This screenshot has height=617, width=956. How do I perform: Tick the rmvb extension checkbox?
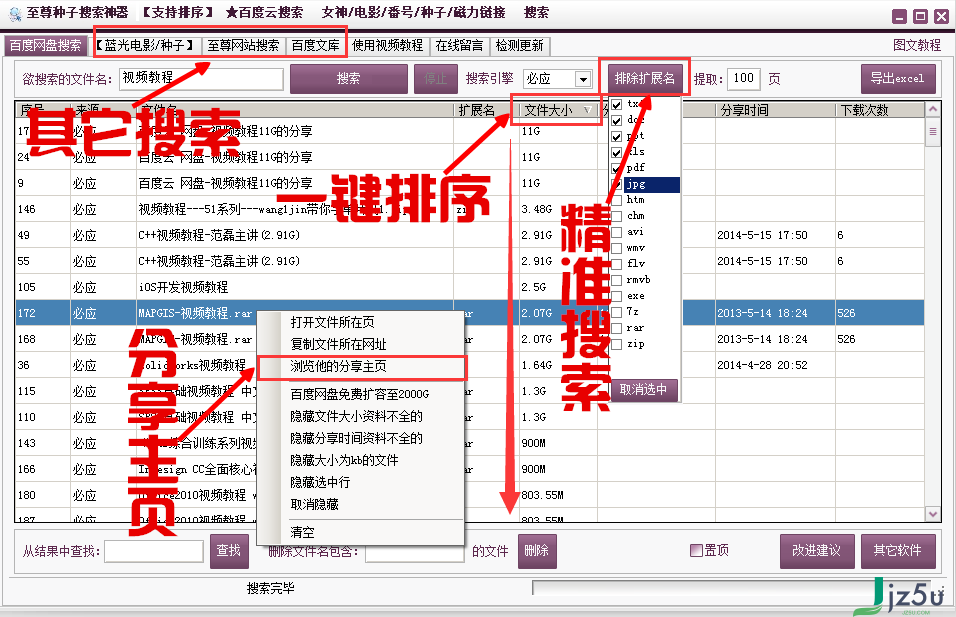(616, 280)
